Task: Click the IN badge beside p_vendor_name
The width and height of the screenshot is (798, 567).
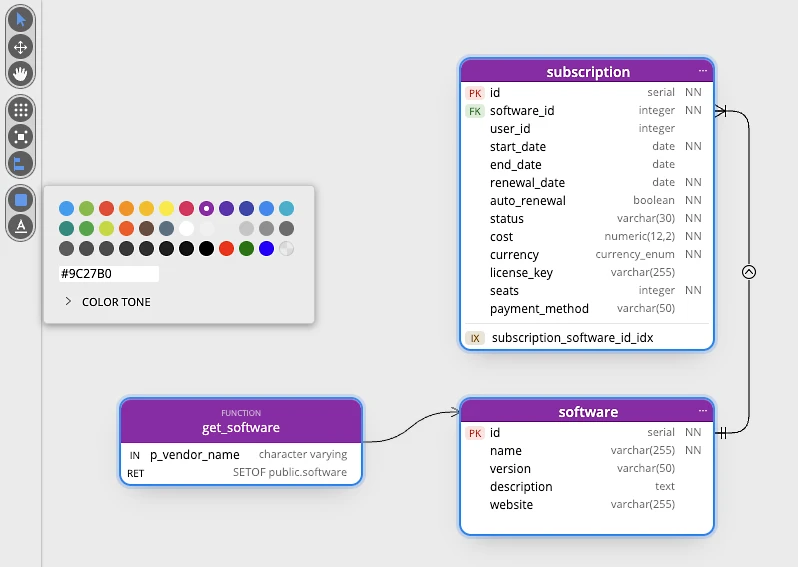Action: [135, 456]
